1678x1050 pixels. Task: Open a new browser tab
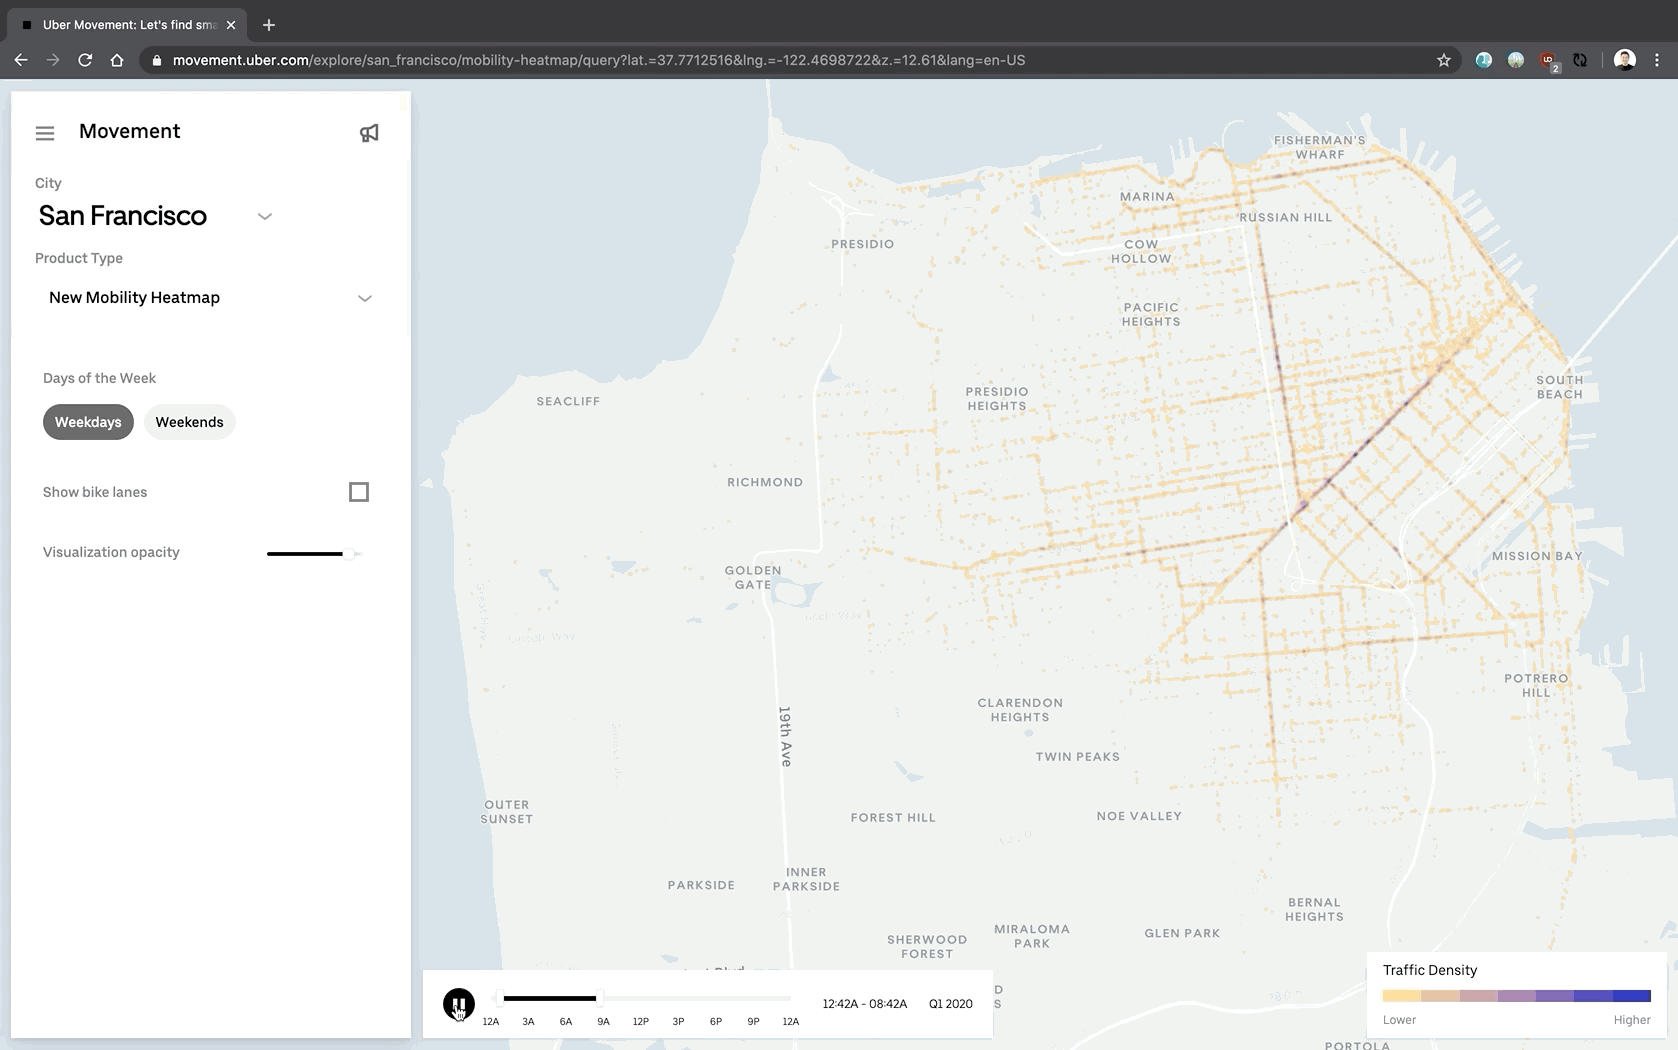(269, 25)
